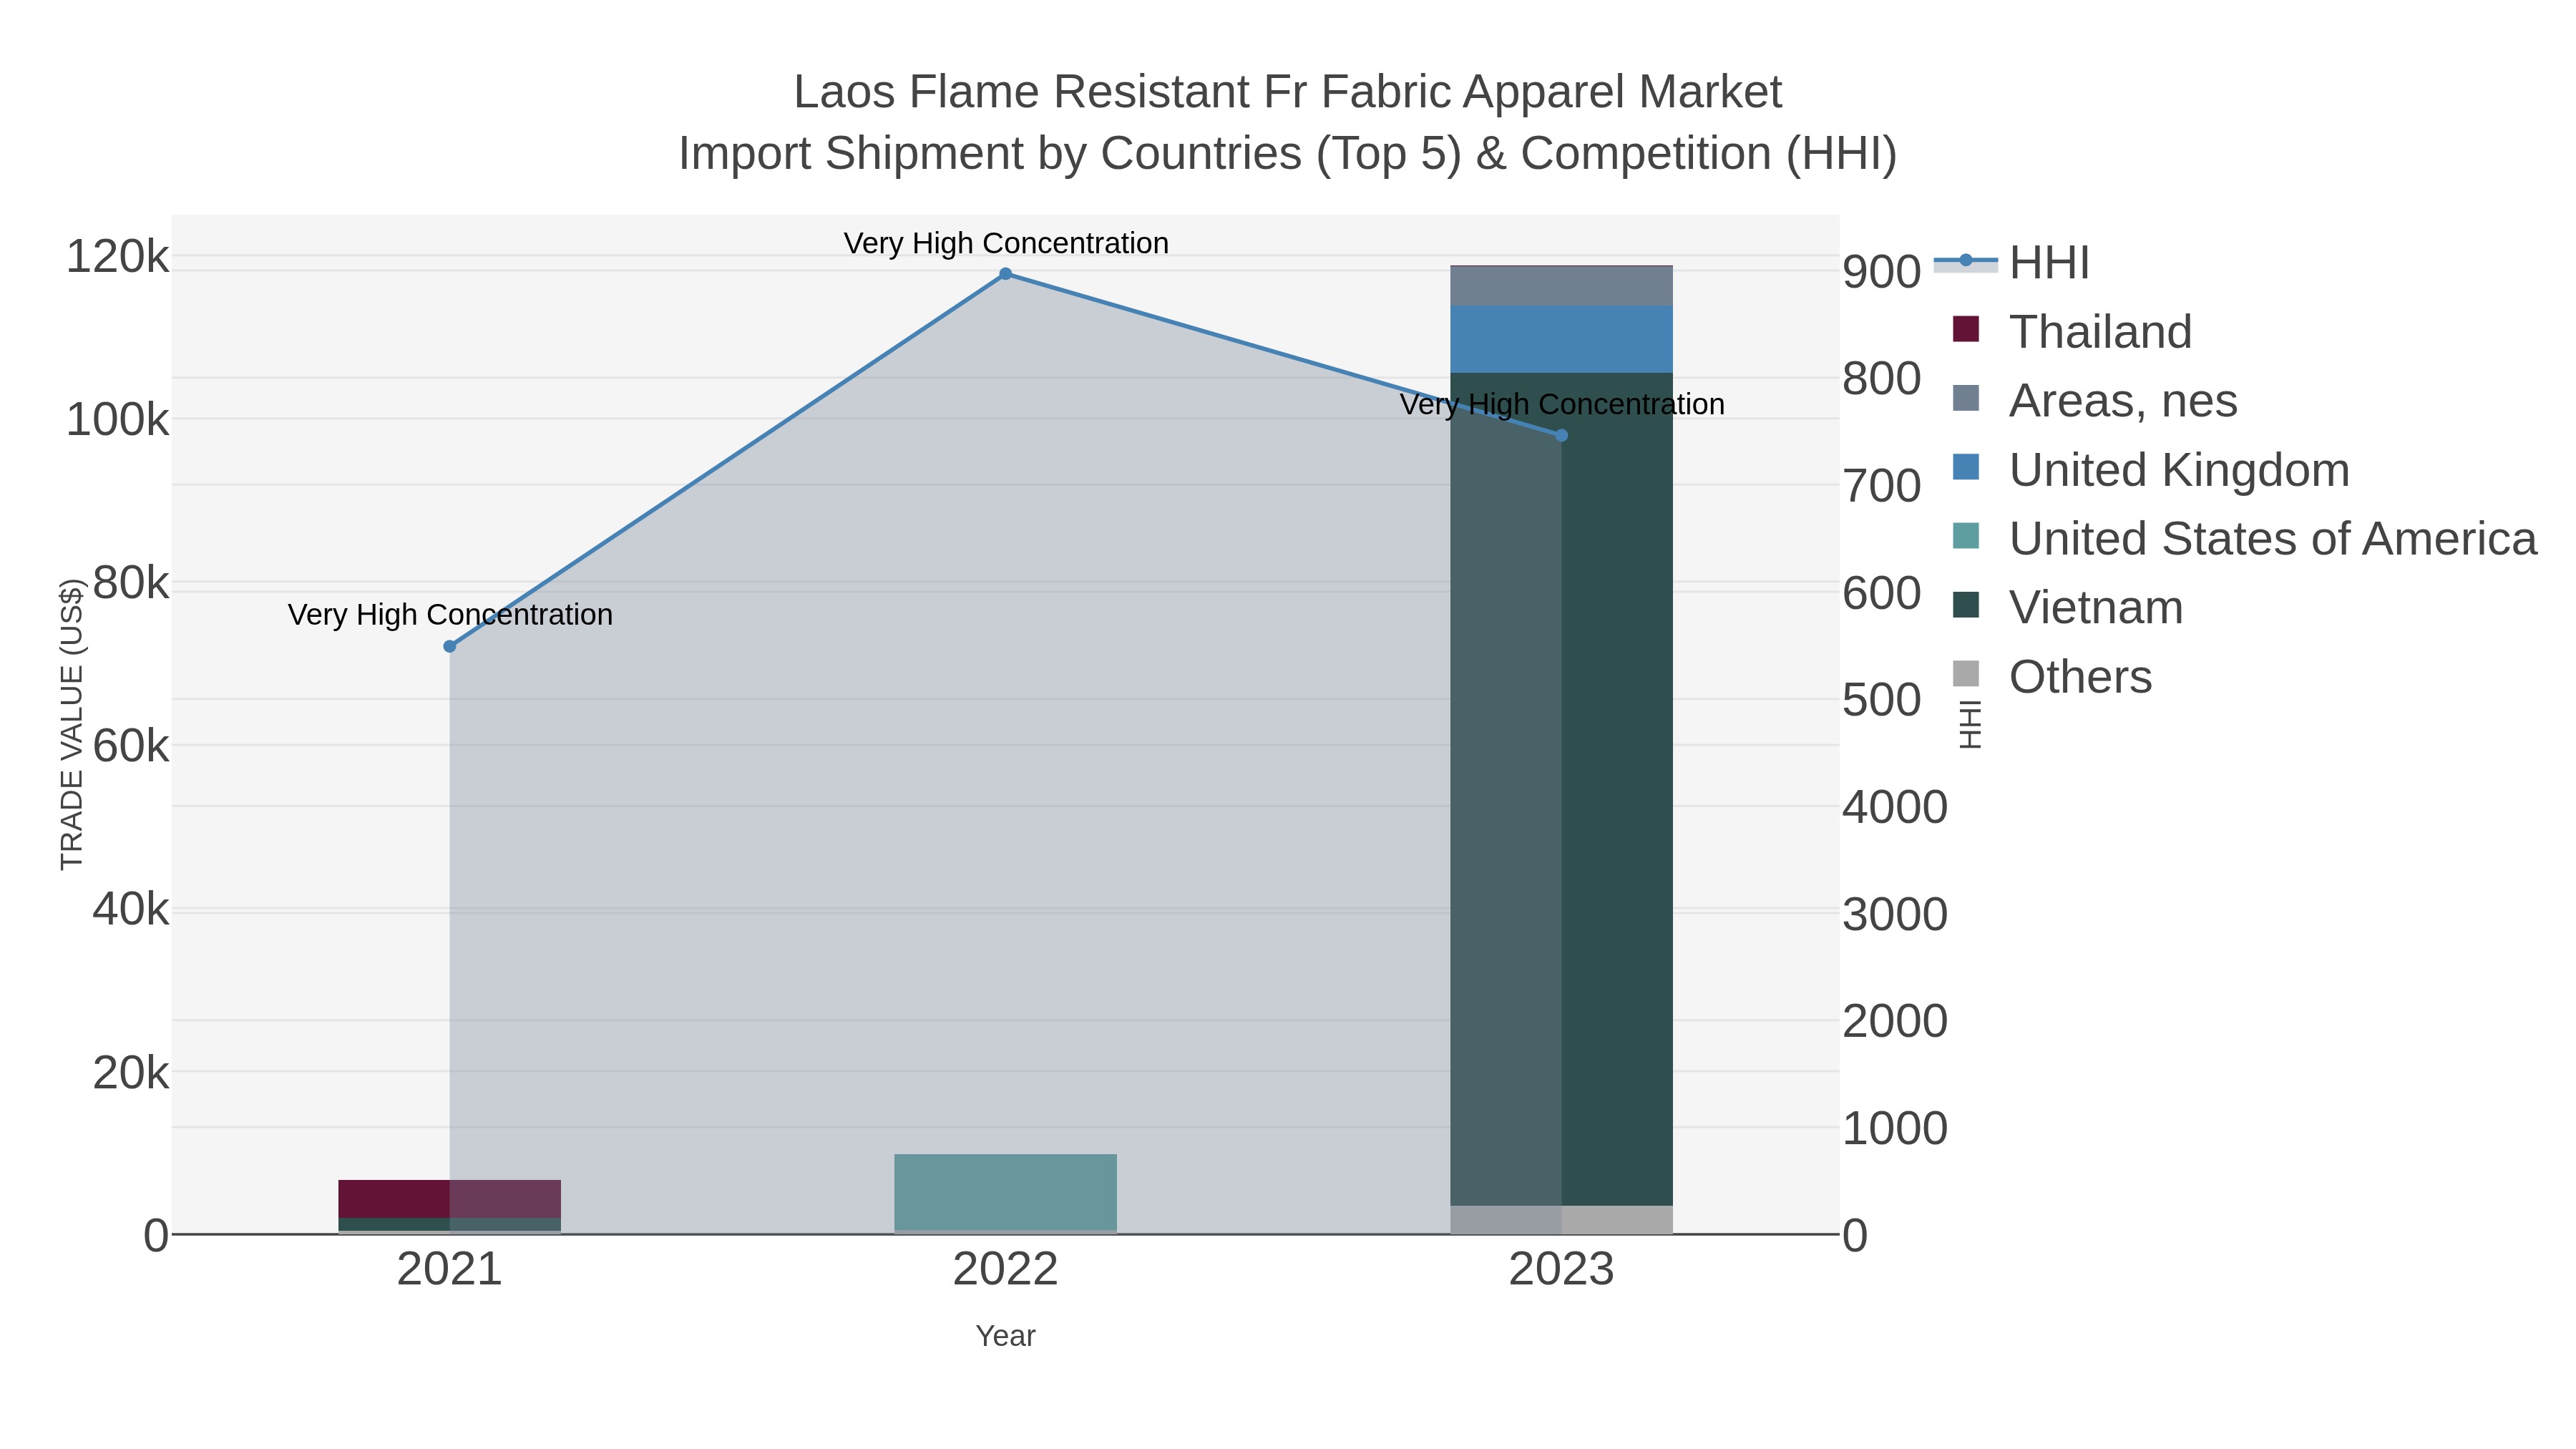The image size is (2576, 1449).
Task: Click the Vietnam dark green legend swatch
Action: 1966,605
